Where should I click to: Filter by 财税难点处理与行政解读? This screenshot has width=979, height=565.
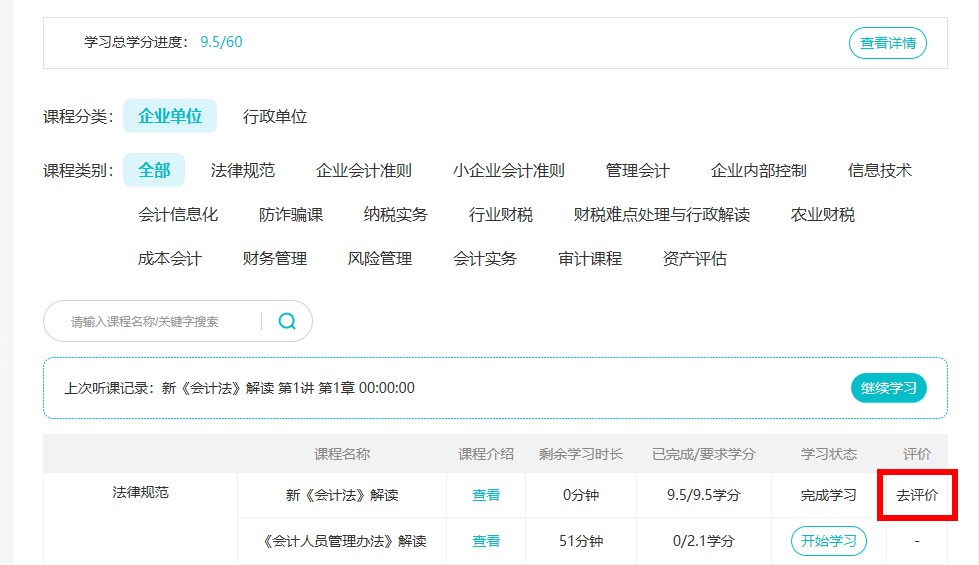point(661,214)
